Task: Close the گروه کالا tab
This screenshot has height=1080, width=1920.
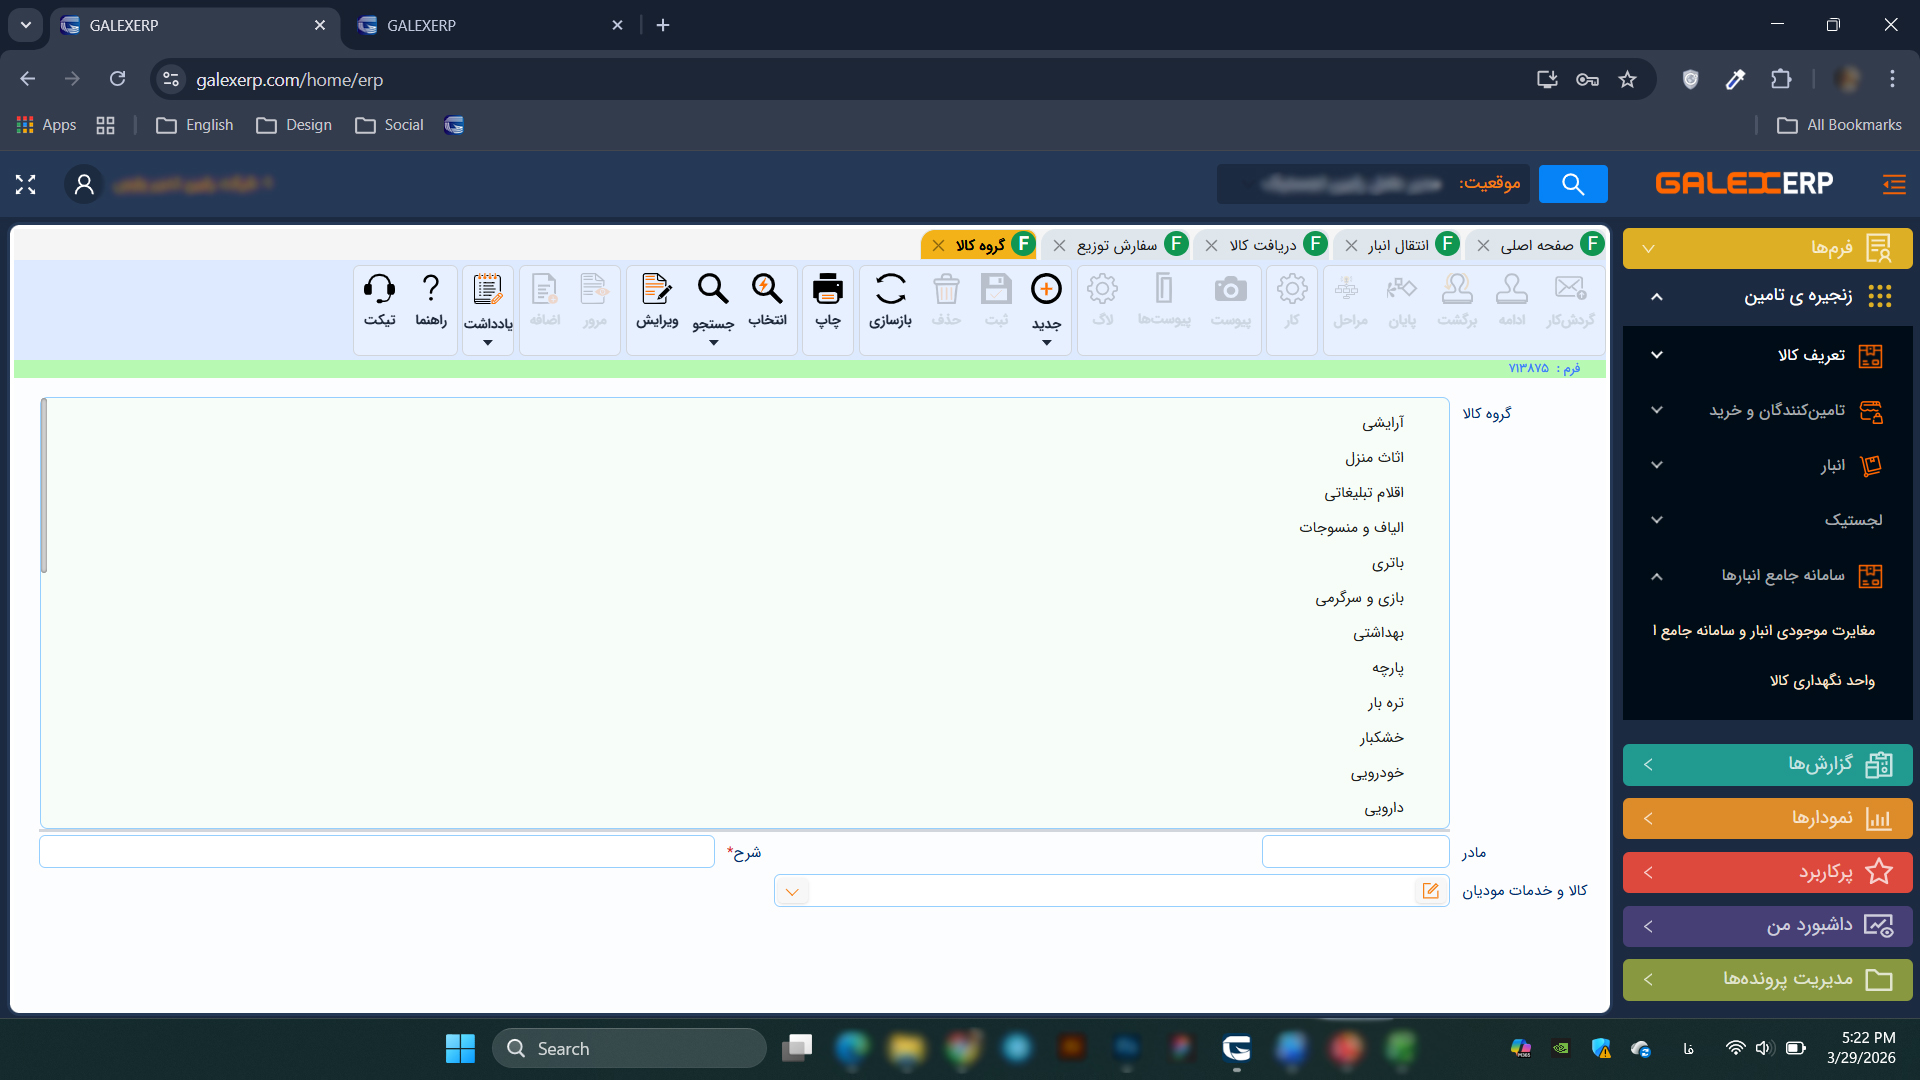Action: [x=938, y=246]
